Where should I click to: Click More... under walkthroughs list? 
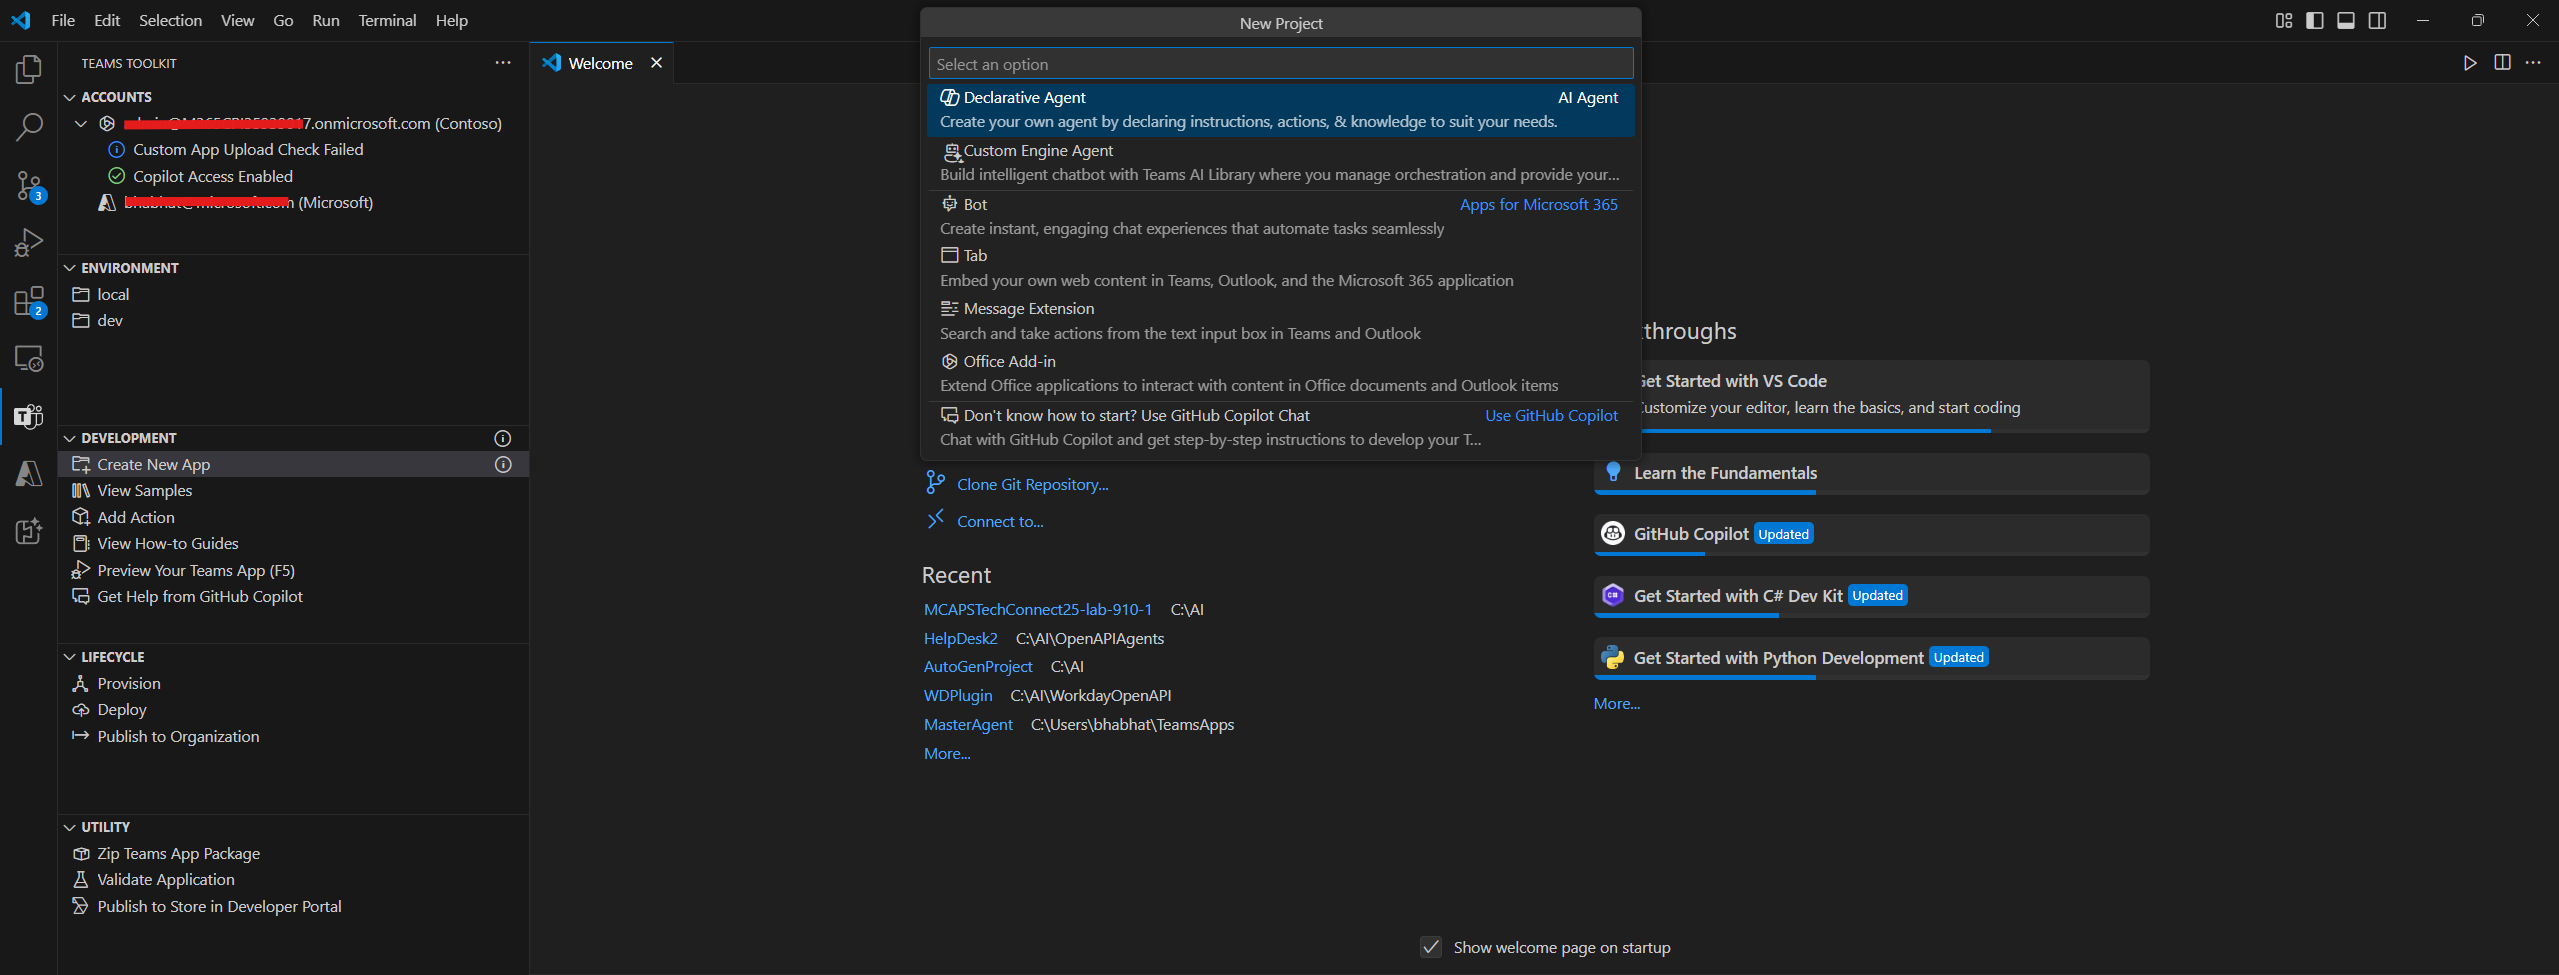click(x=1616, y=703)
